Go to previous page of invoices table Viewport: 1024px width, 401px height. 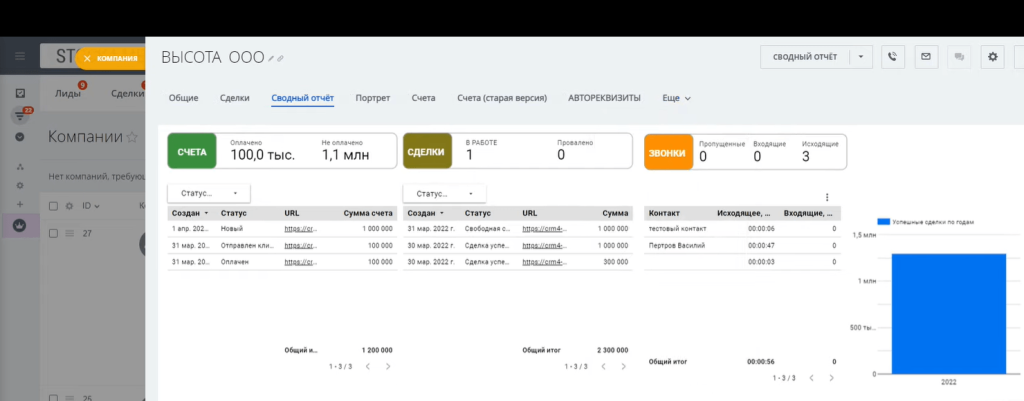[x=368, y=366]
